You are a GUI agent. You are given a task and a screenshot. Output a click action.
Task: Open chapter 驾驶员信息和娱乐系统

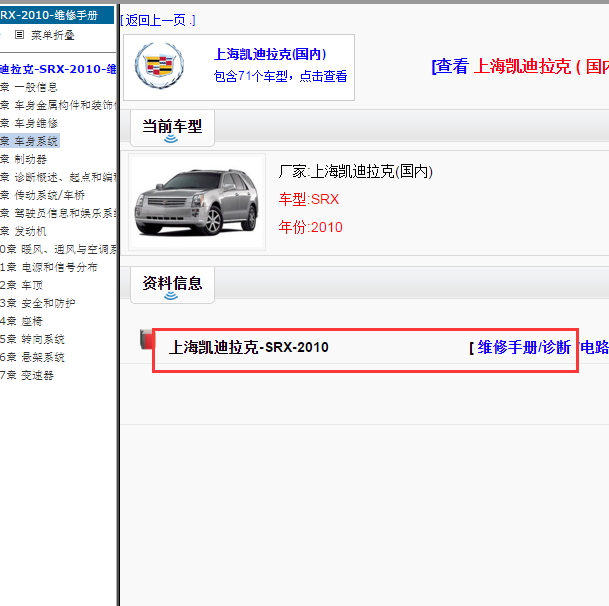point(58,213)
